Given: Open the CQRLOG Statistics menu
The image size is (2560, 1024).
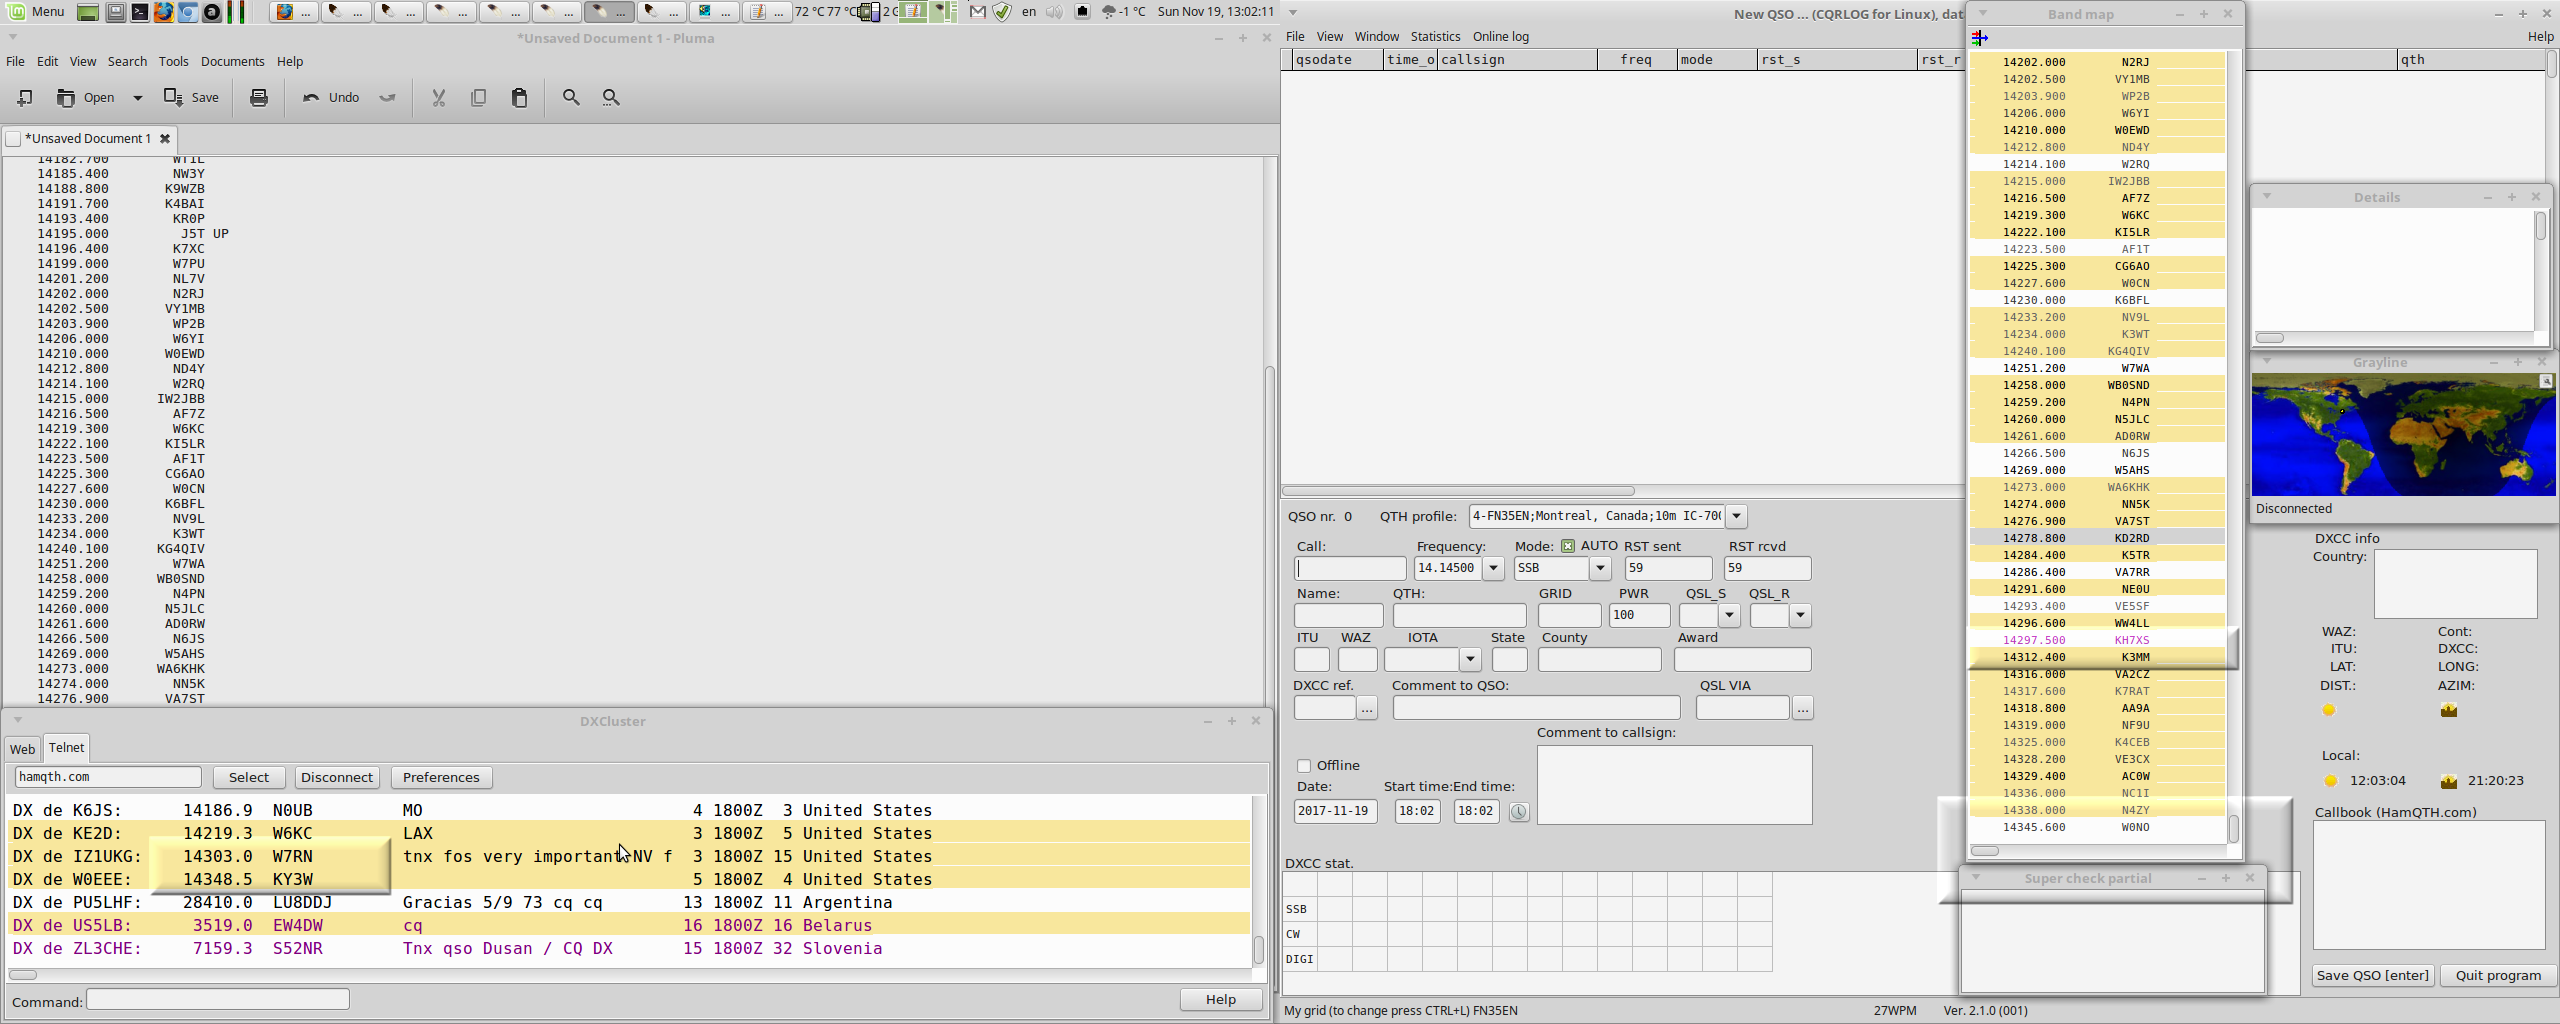Looking at the screenshot, I should [x=1435, y=36].
